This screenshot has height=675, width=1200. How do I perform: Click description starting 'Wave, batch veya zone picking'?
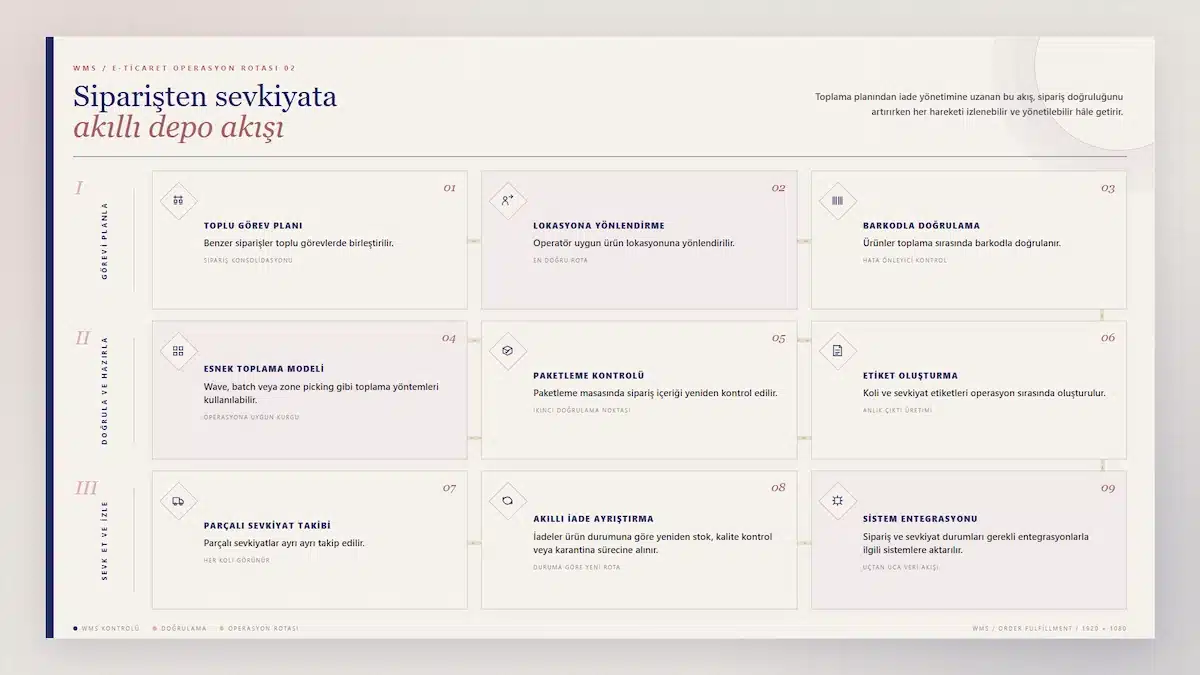[321, 393]
